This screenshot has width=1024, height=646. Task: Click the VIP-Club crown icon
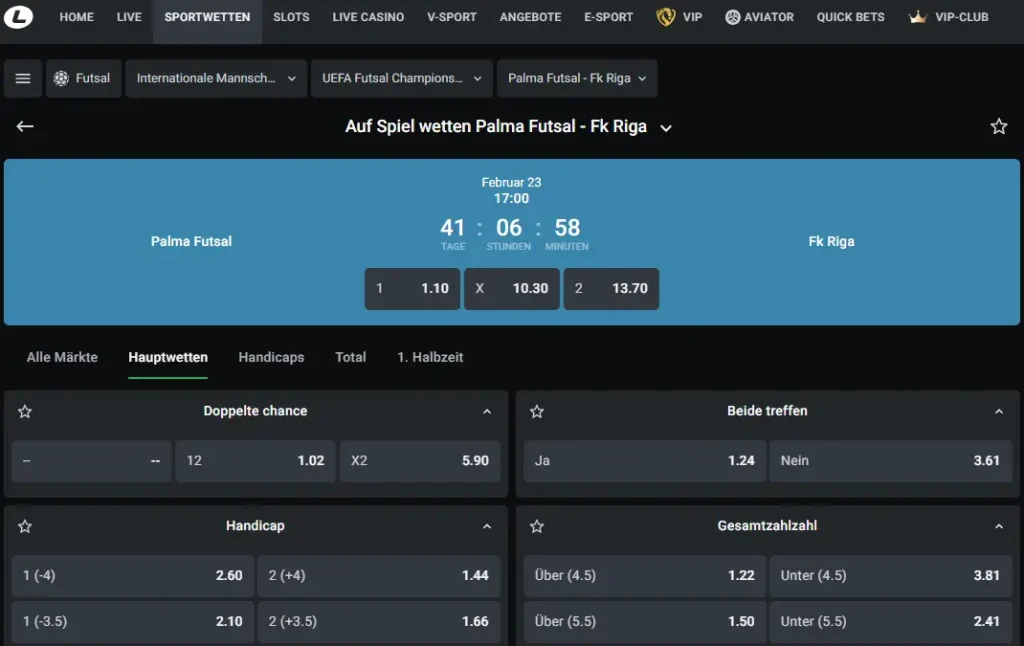(x=917, y=17)
